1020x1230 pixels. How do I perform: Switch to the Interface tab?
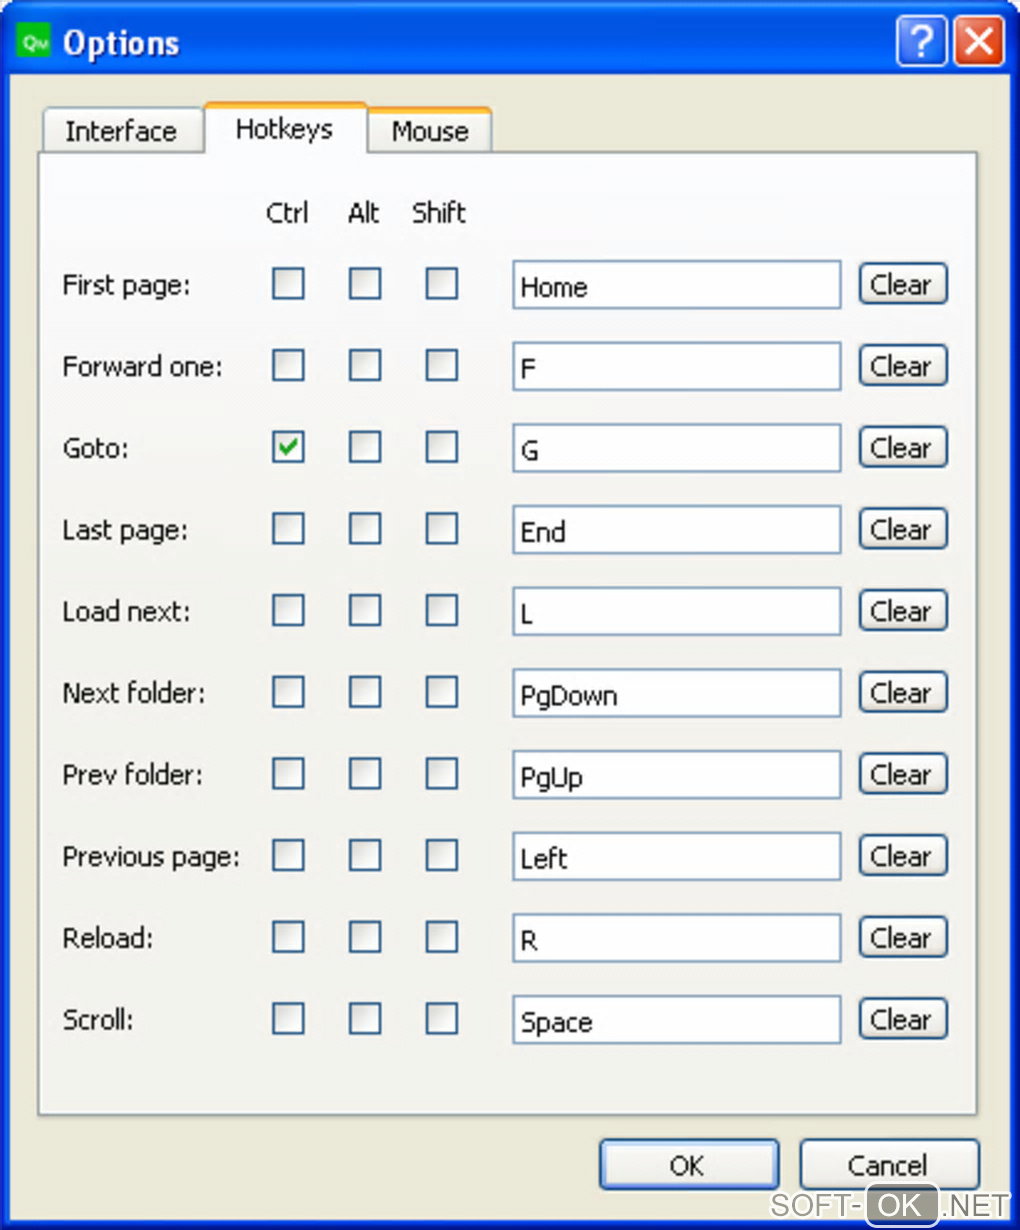(x=121, y=131)
